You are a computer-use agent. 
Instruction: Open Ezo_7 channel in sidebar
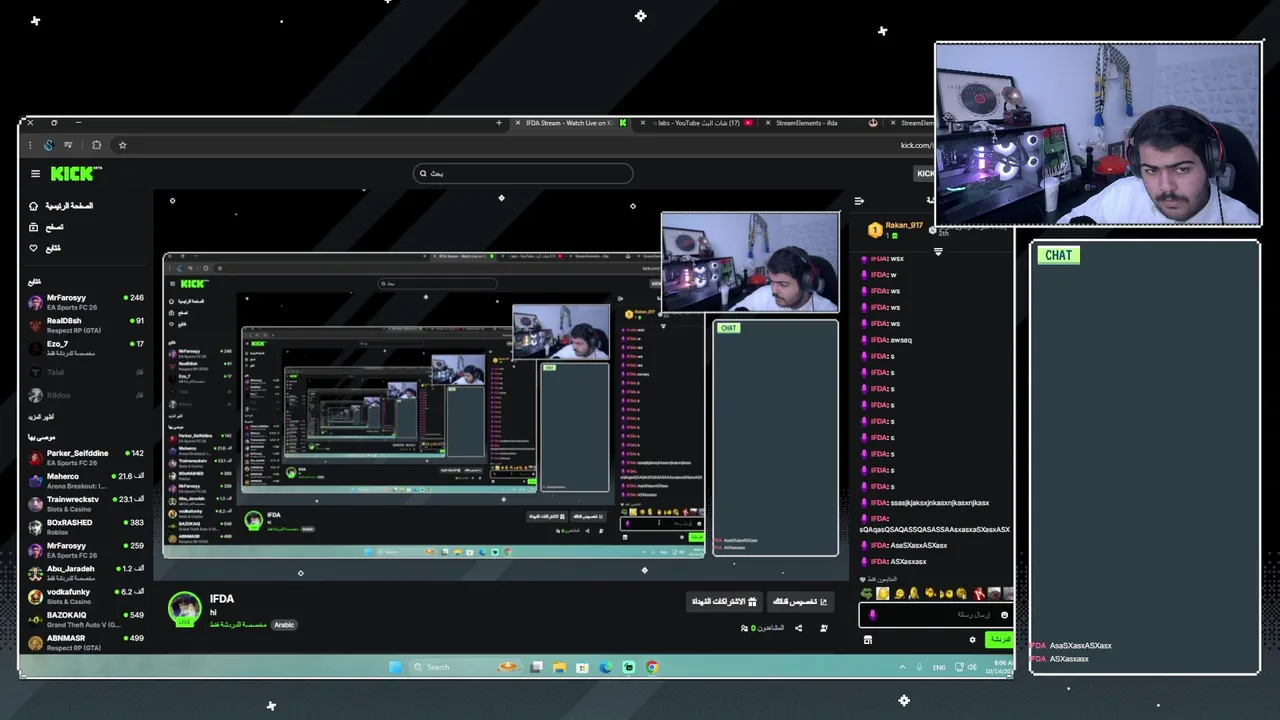[86, 348]
